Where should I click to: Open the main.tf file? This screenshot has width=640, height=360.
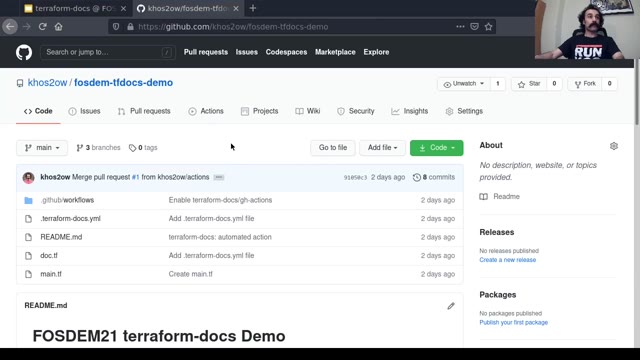pyautogui.click(x=51, y=274)
